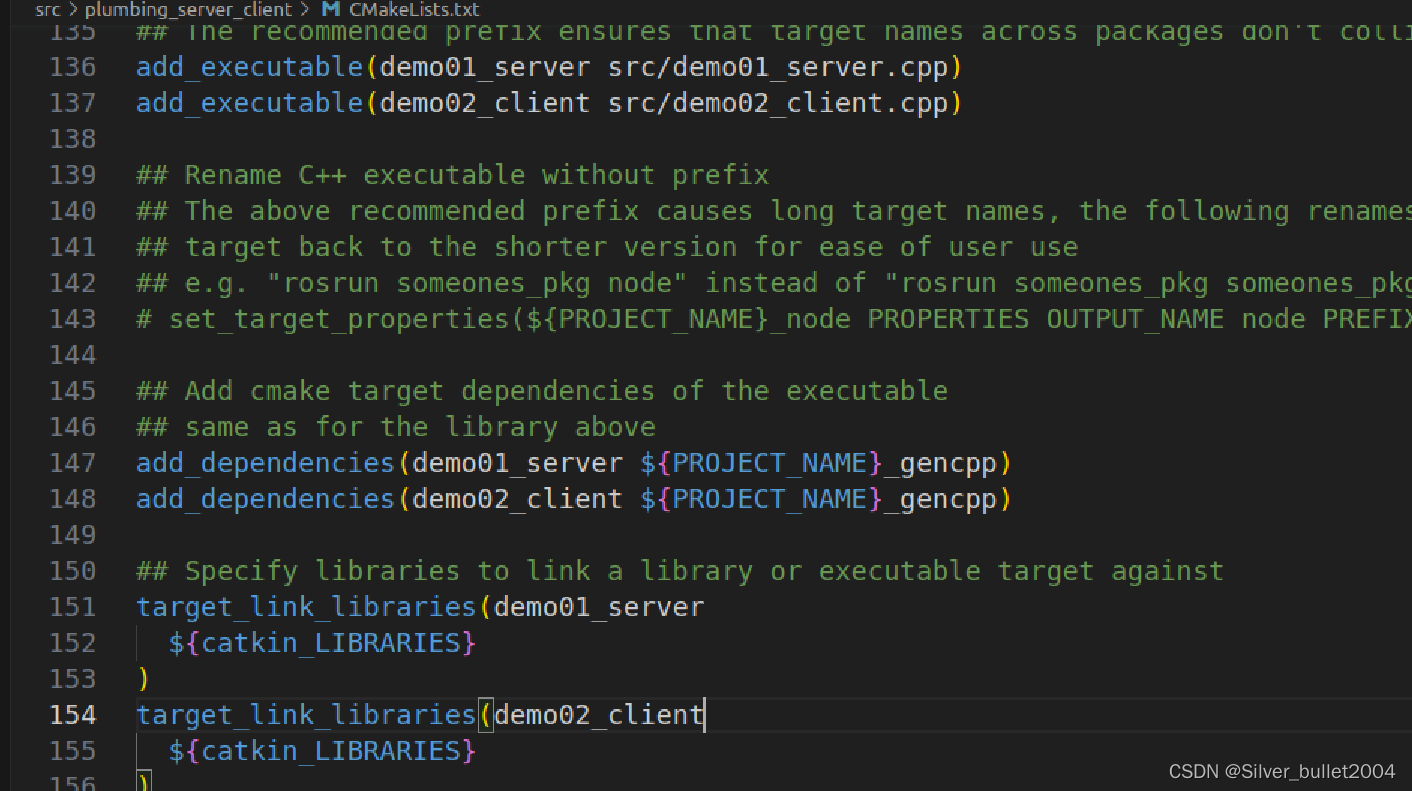Click the 'src' breadcrumb segment
Image resolution: width=1412 pixels, height=791 pixels.
pos(48,10)
